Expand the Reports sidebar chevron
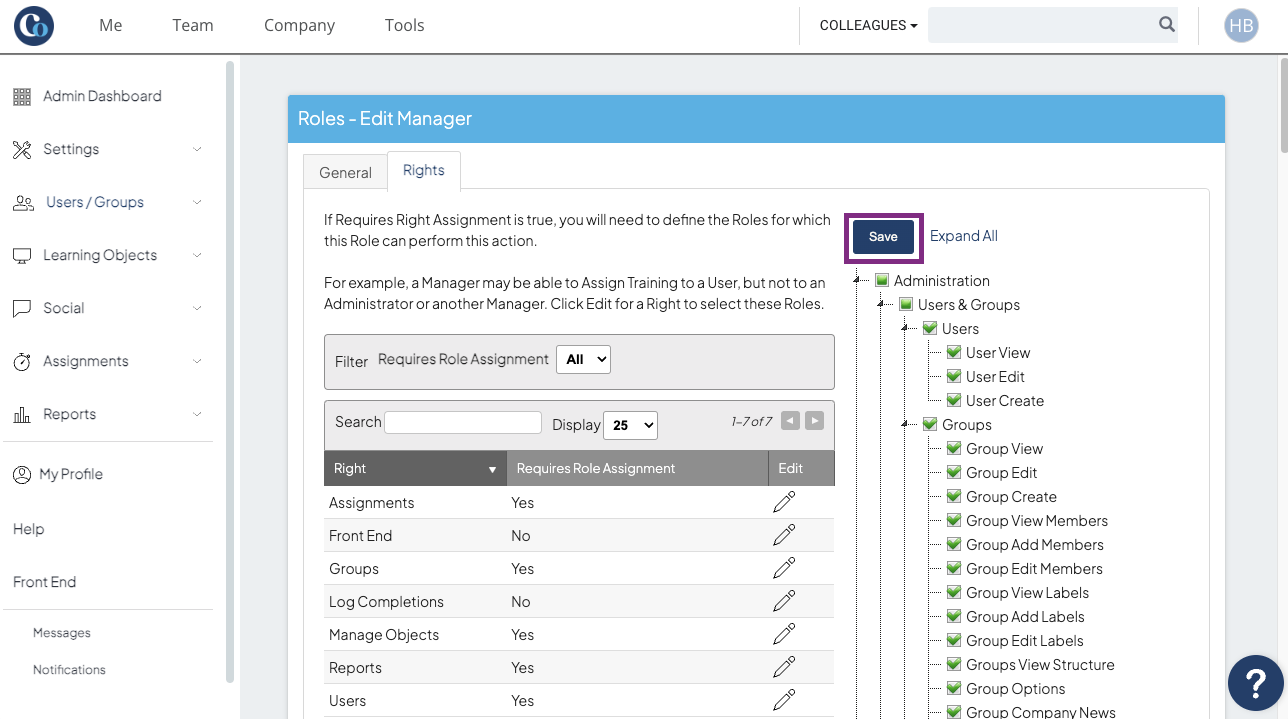Image resolution: width=1288 pixels, height=719 pixels. 197,414
